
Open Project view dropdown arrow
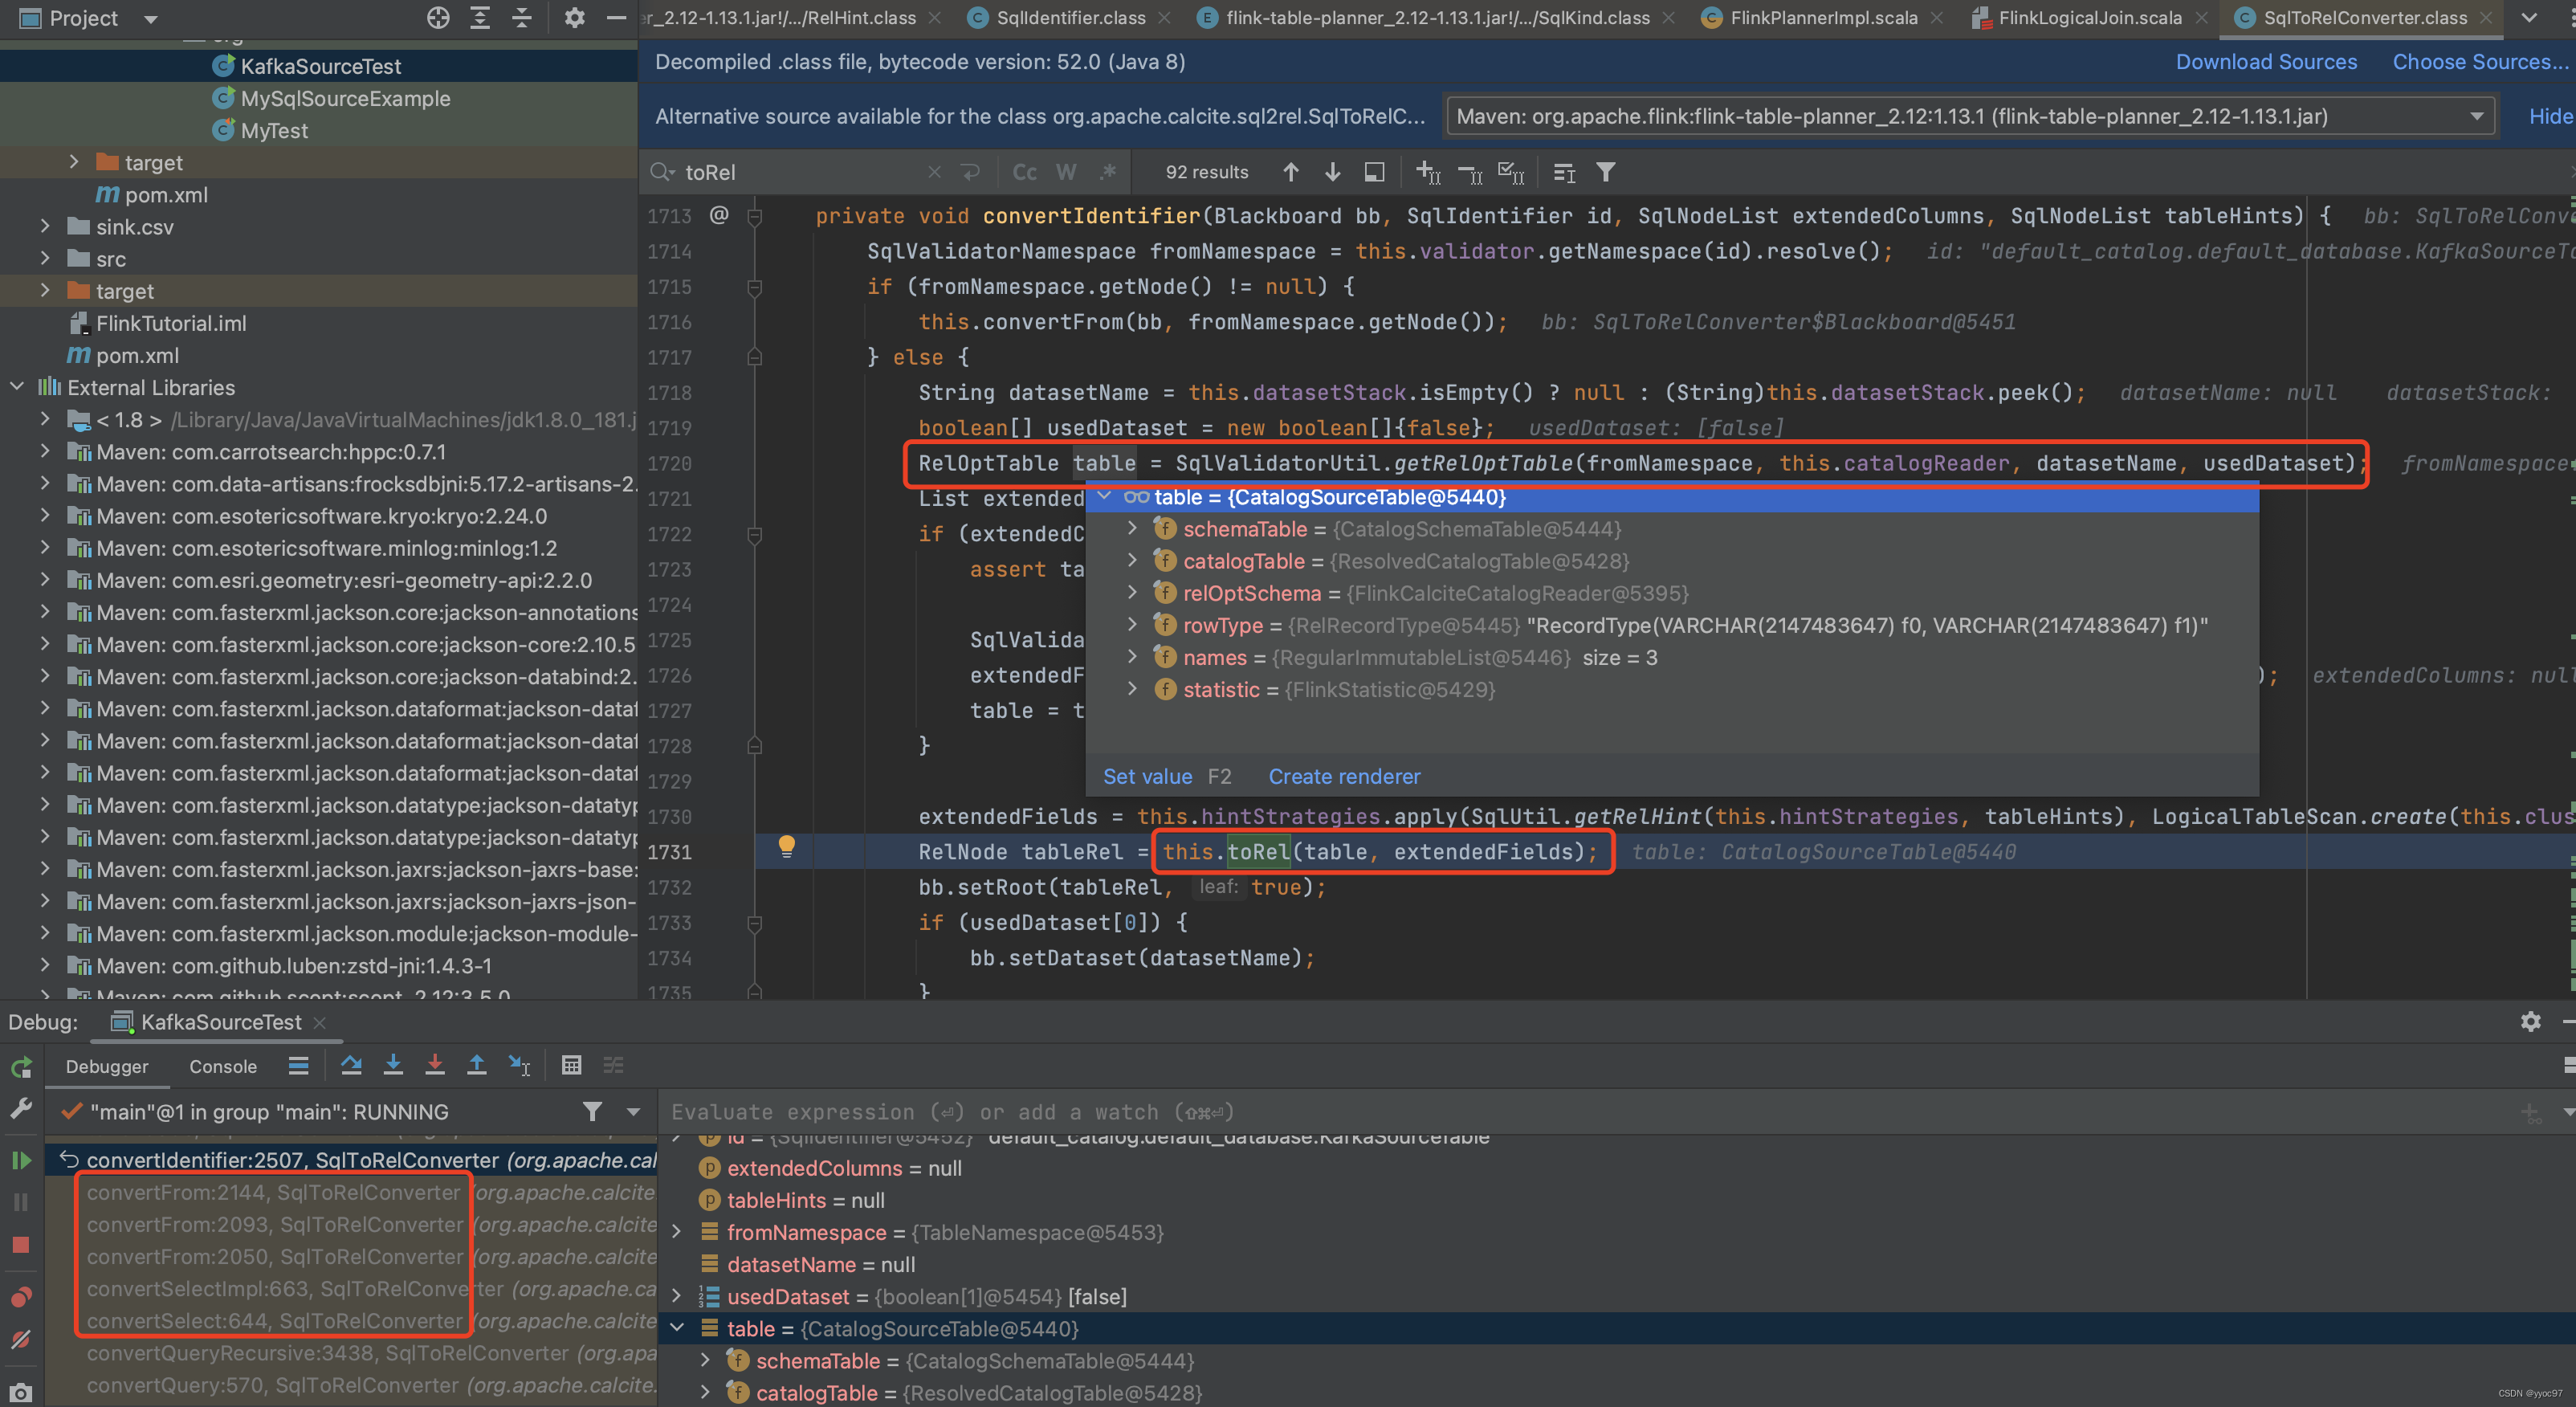pyautogui.click(x=151, y=19)
